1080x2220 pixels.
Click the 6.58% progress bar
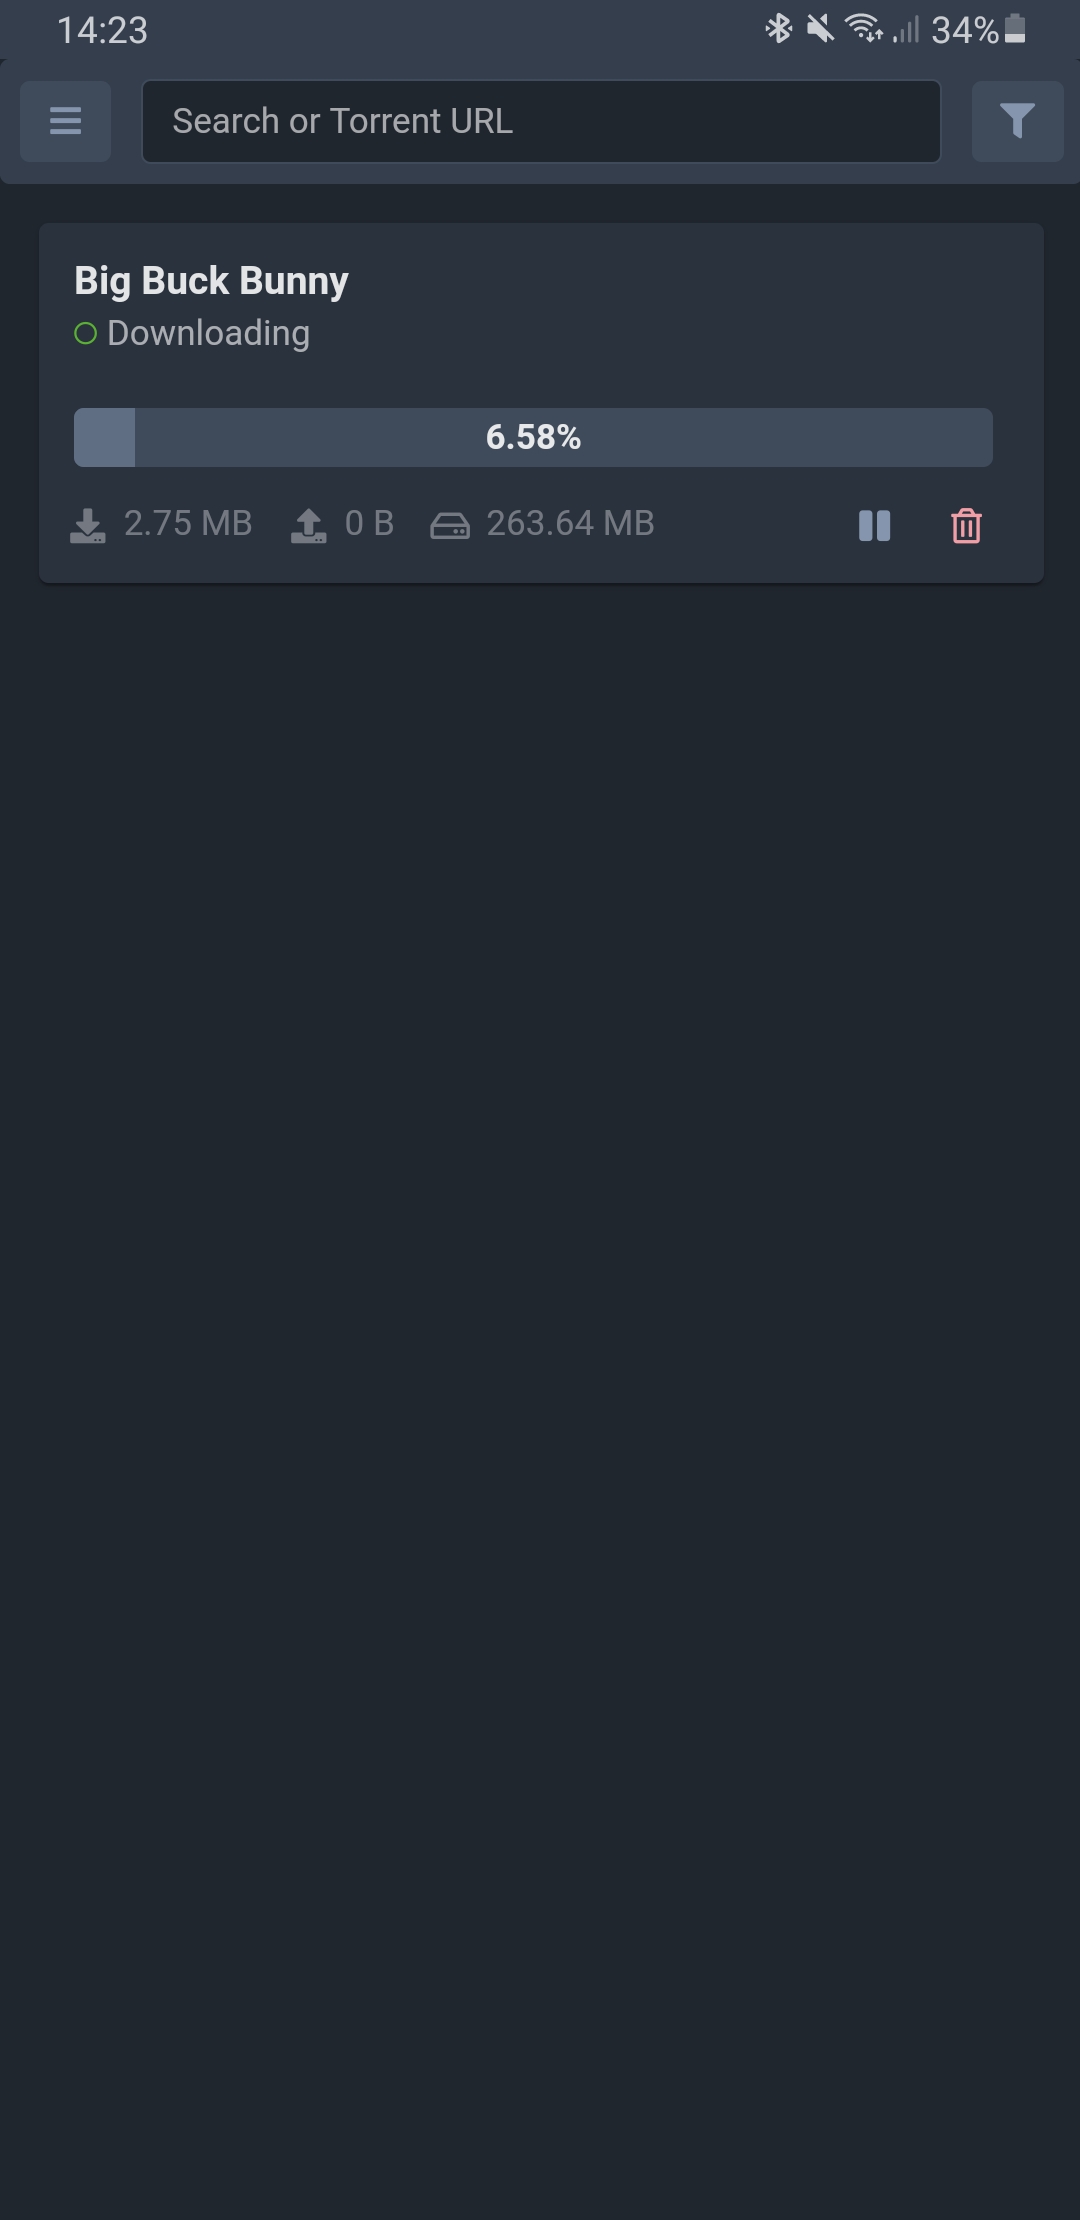533,437
